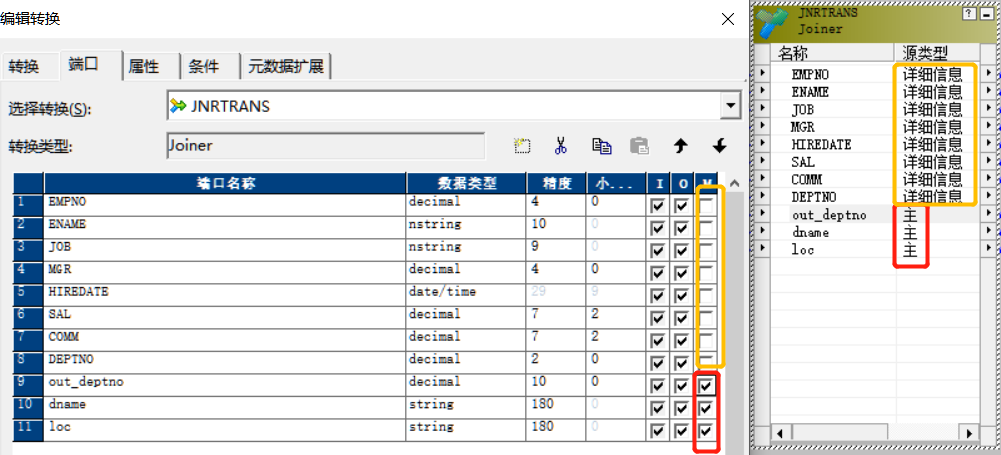Close the Edit Transformation dialog
1001x455 pixels.
(x=727, y=19)
